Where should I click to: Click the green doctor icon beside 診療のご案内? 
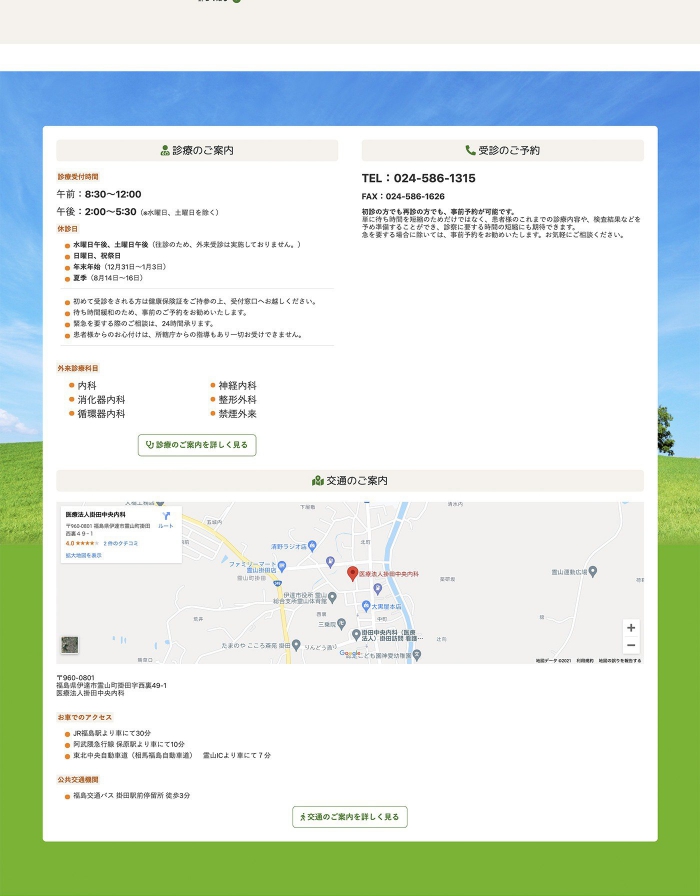tap(165, 150)
